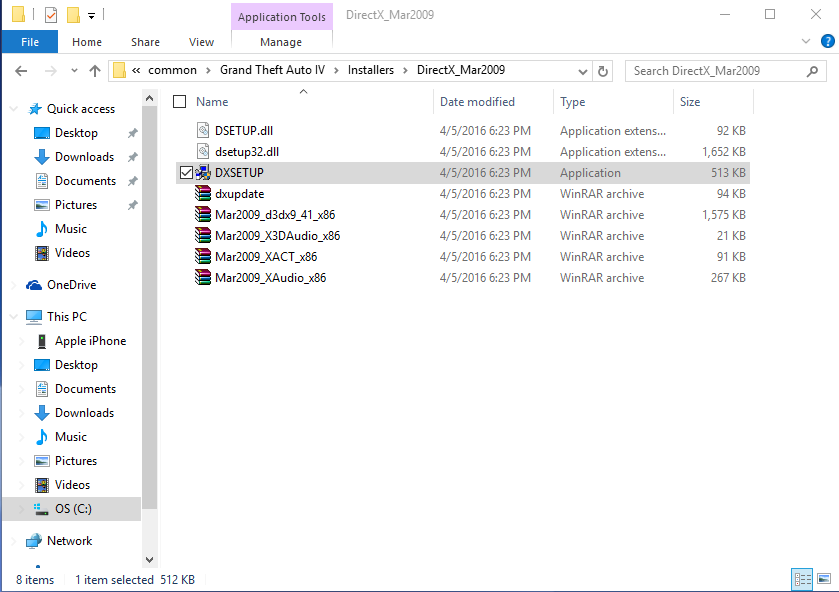This screenshot has width=839, height=592.
Task: Expand the OS (C:) drive node
Action: coord(22,508)
